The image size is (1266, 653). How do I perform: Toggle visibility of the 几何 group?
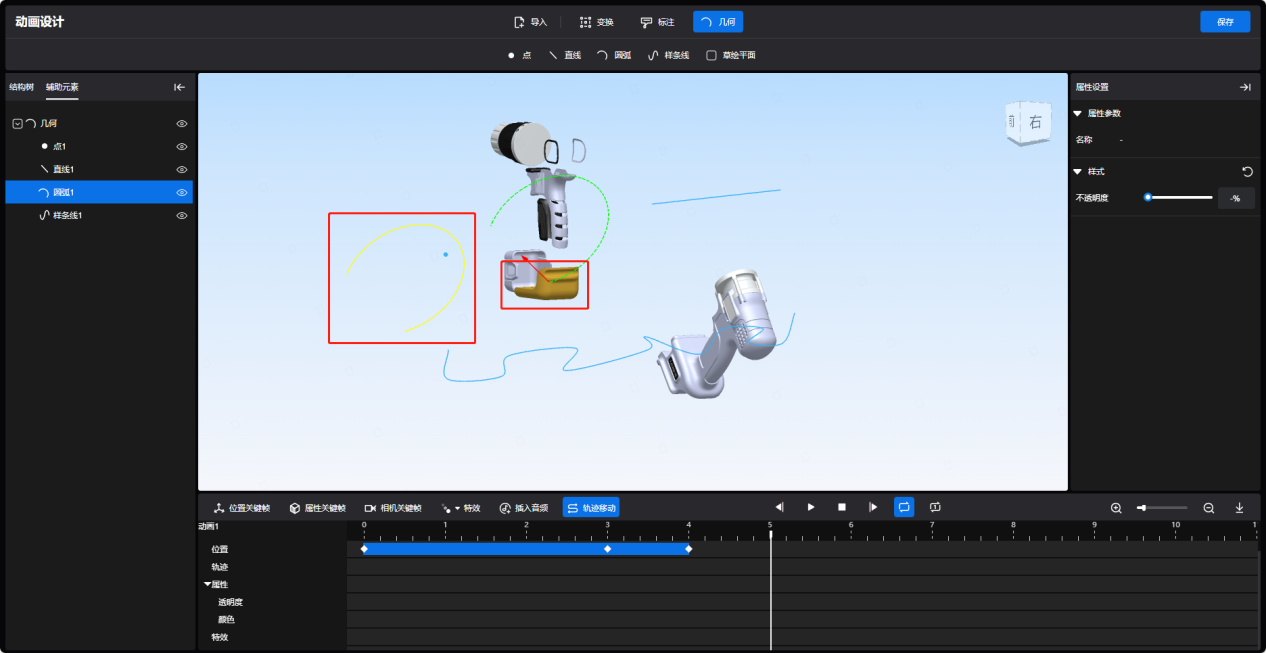coord(182,124)
